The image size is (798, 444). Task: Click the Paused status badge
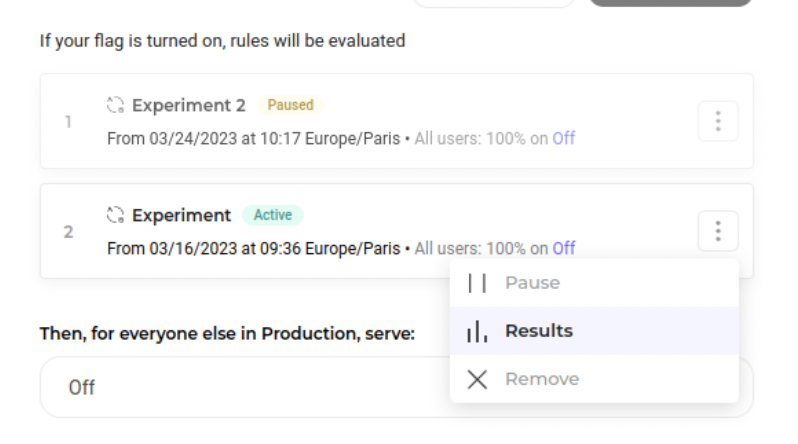point(290,105)
